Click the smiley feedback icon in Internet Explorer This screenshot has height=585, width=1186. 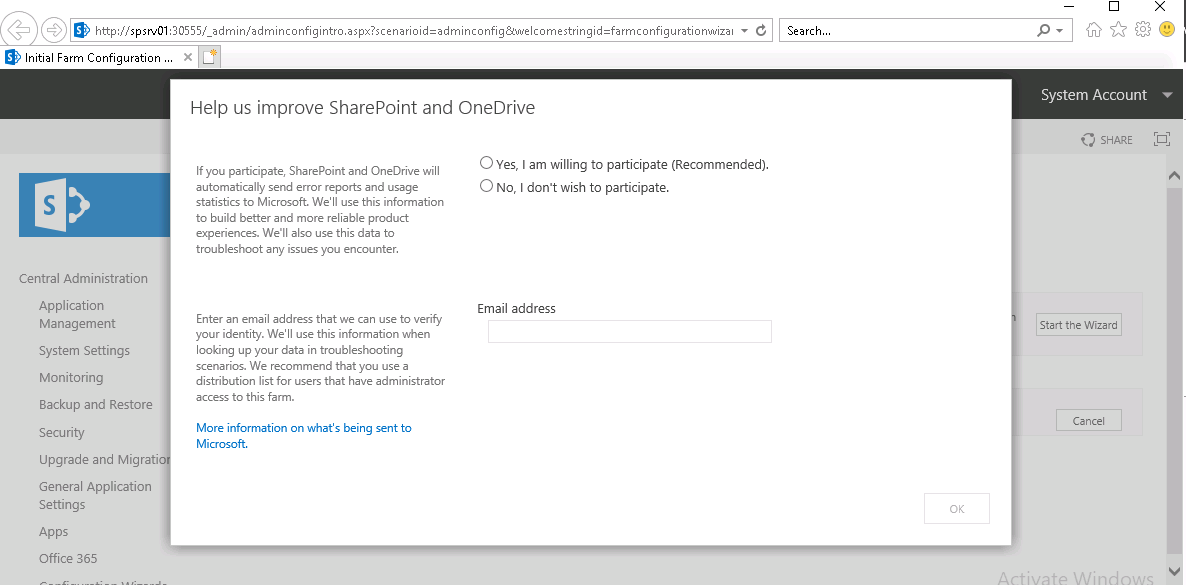(x=1166, y=30)
